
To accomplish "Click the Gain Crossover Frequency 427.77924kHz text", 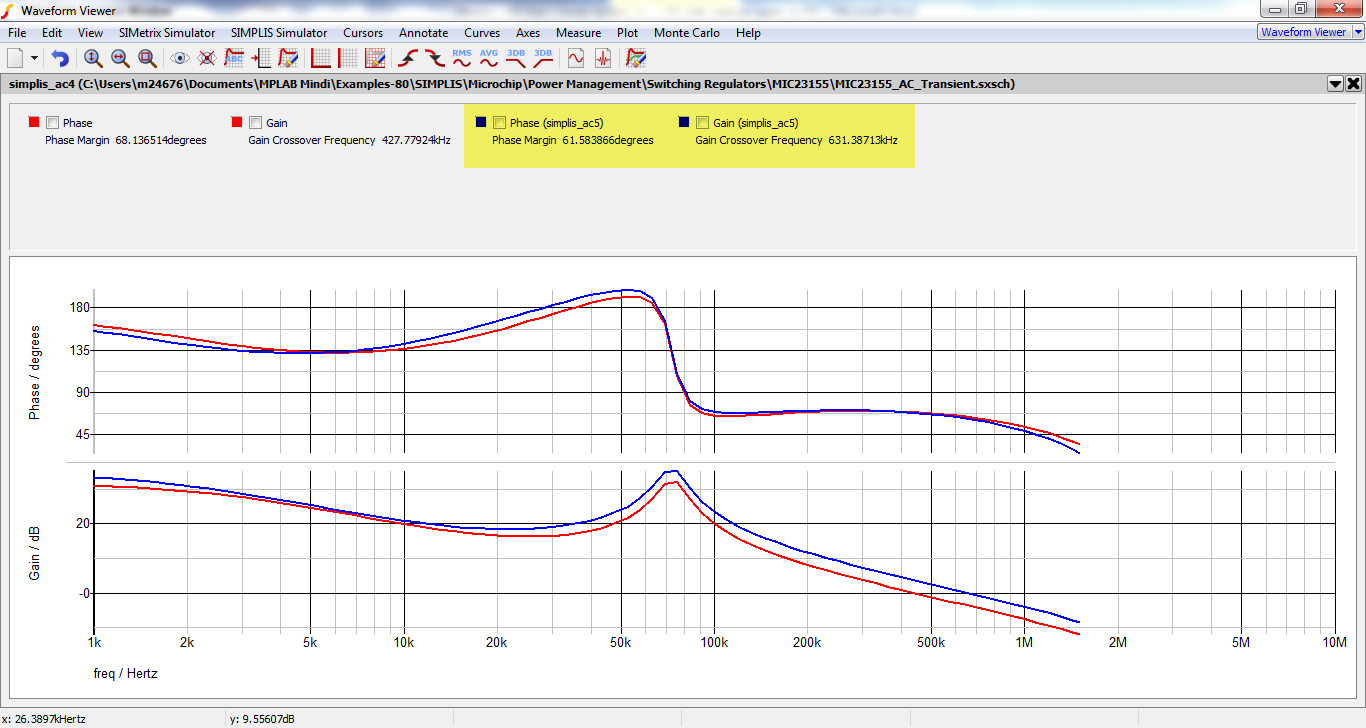I will (x=349, y=141).
